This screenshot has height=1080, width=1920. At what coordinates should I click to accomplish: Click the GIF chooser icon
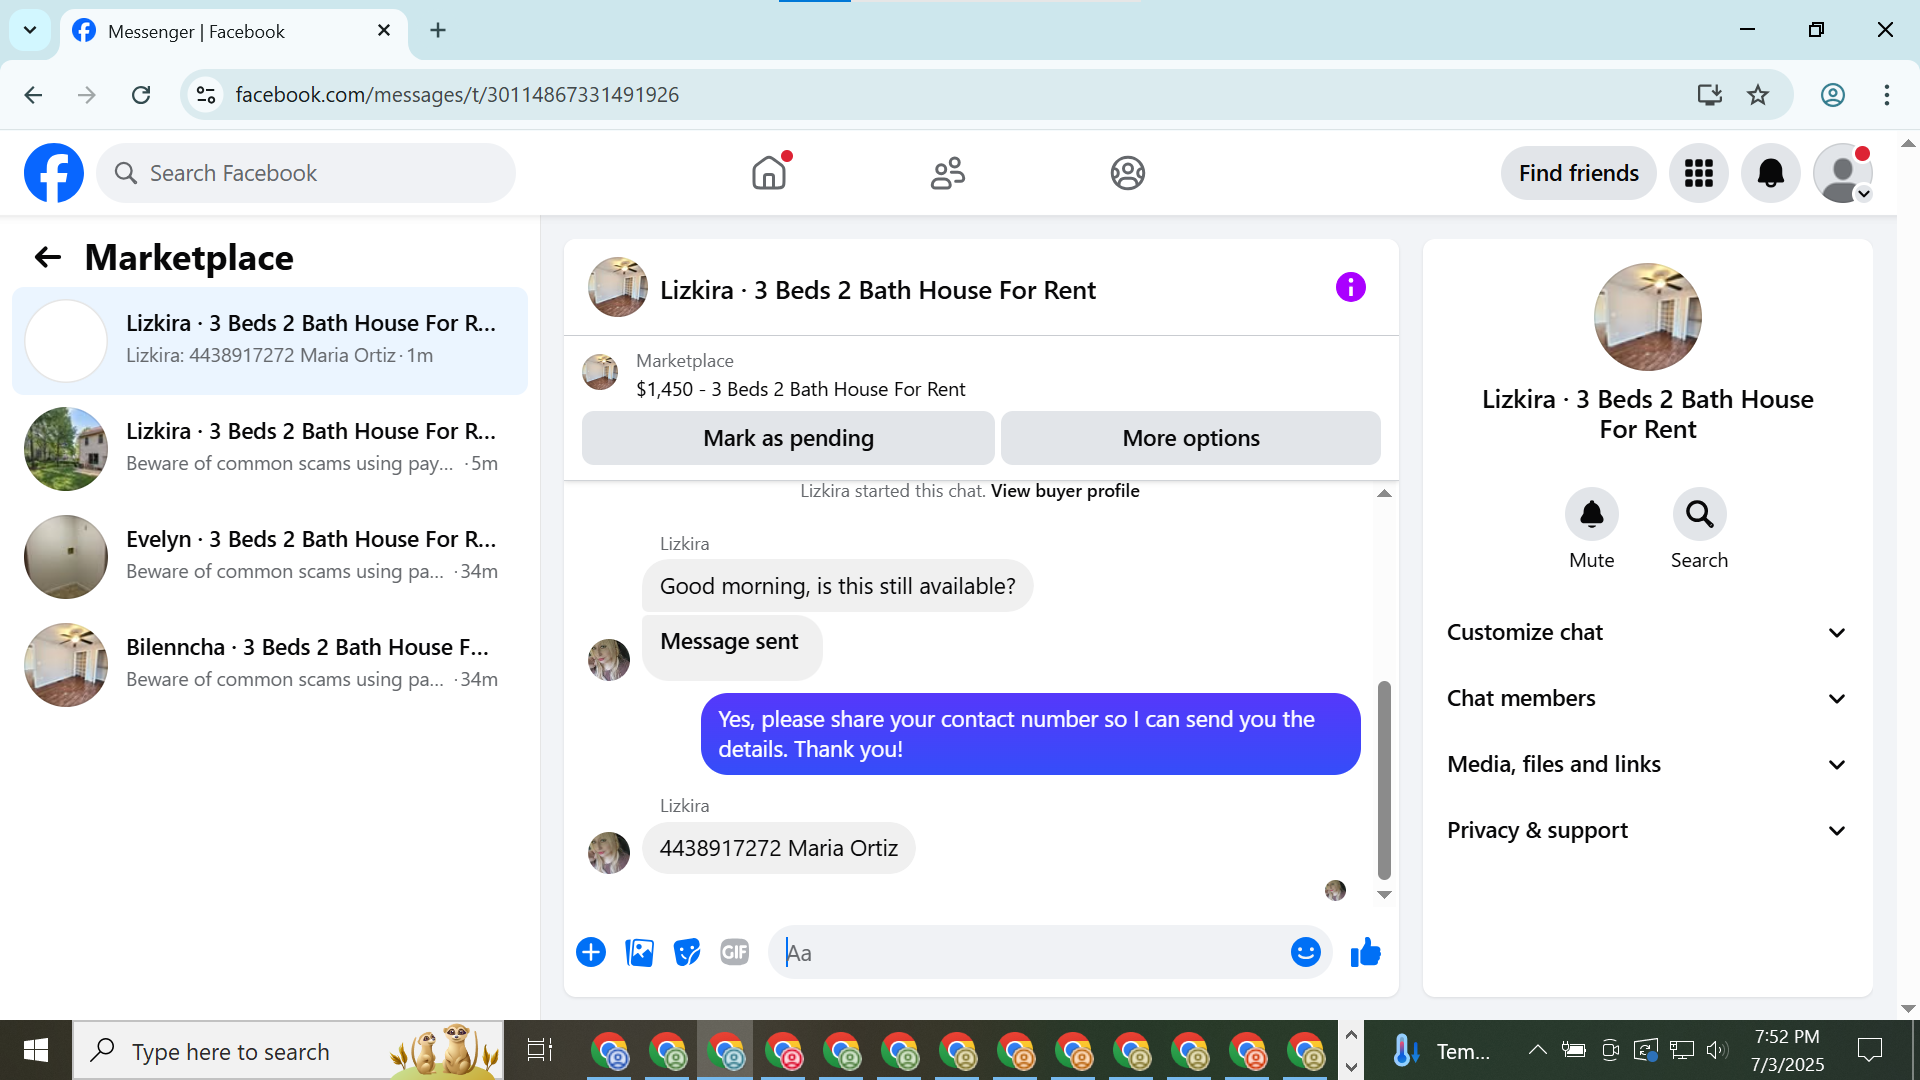pos(735,953)
